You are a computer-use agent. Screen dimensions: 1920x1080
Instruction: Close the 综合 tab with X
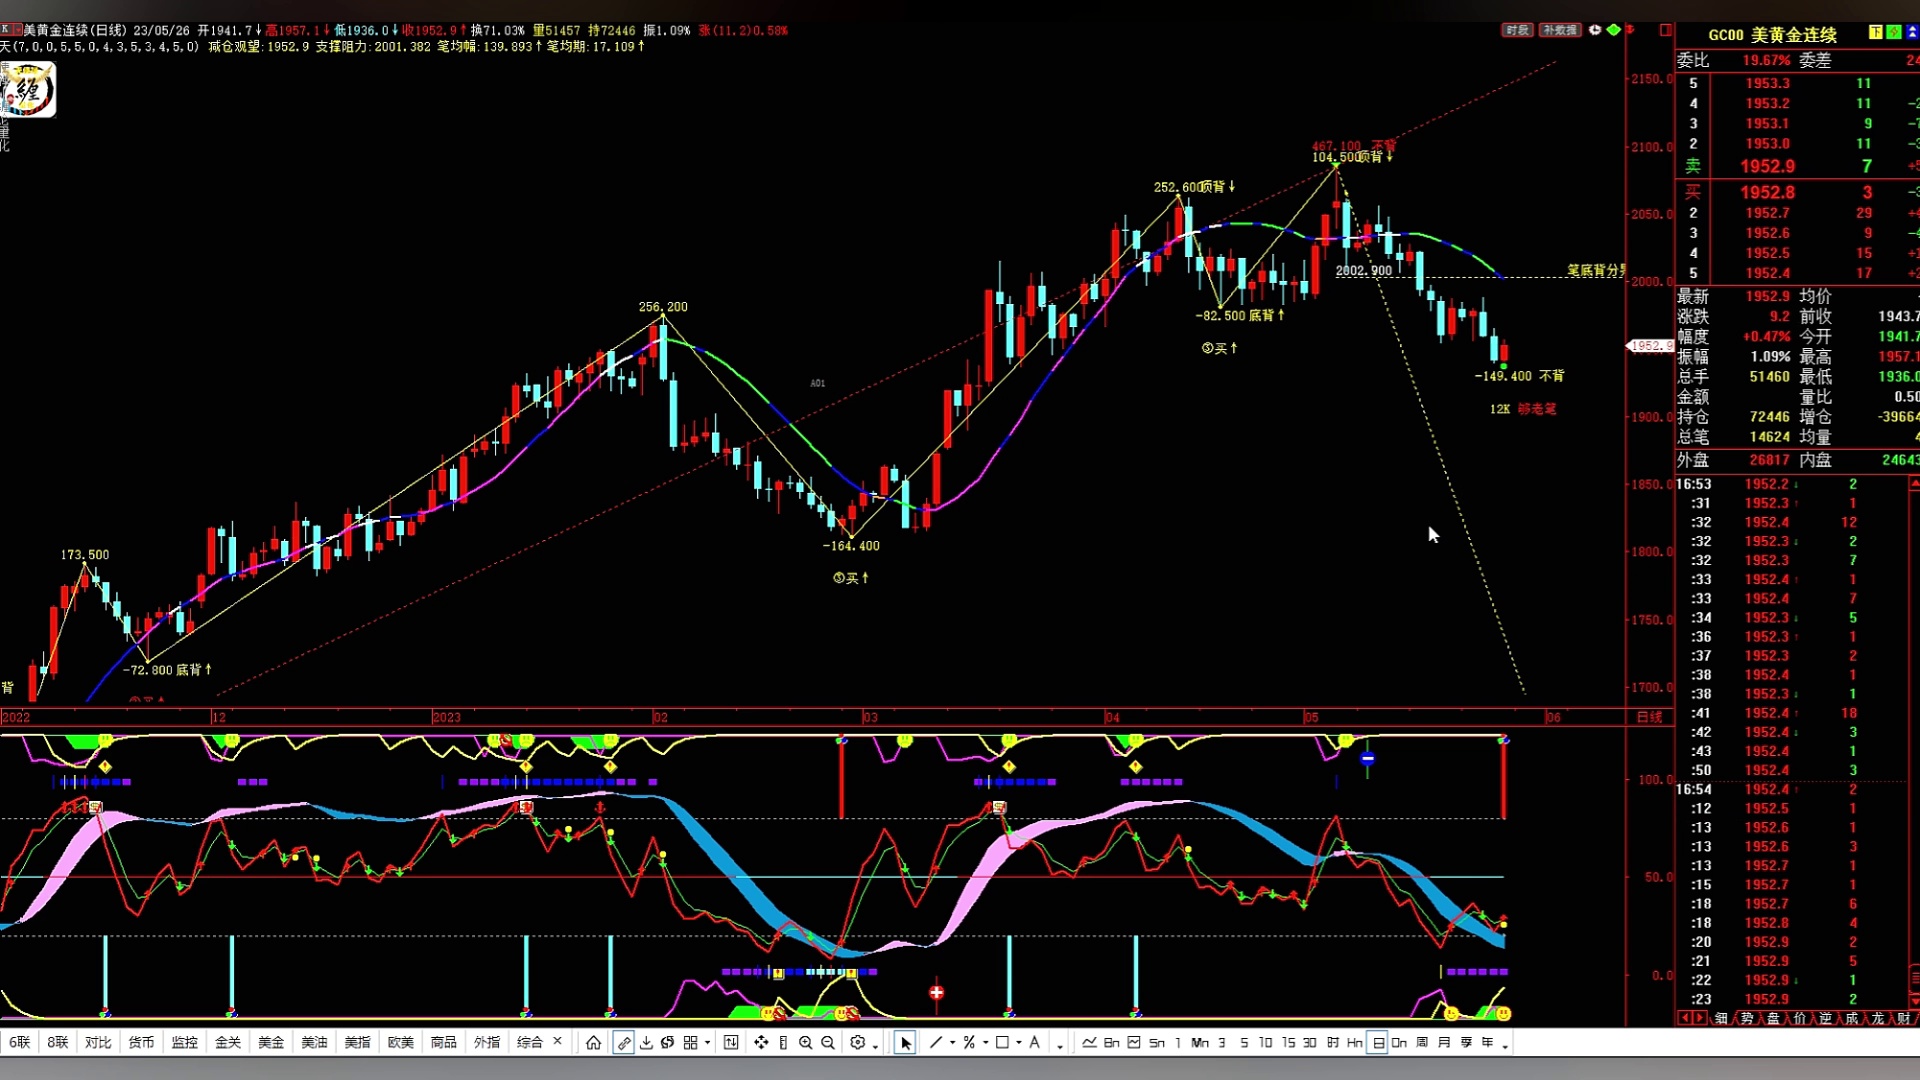(x=558, y=1042)
